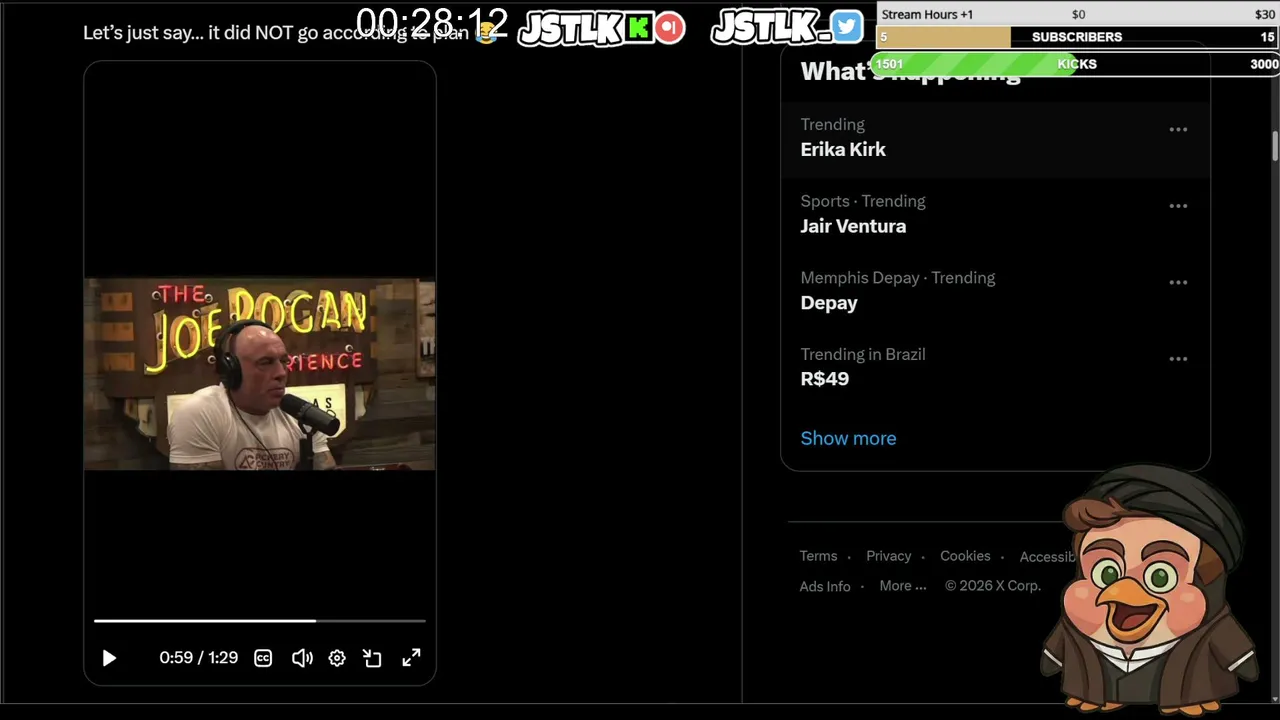Click the page scrollbar thumb
The height and width of the screenshot is (720, 1280).
[1275, 146]
